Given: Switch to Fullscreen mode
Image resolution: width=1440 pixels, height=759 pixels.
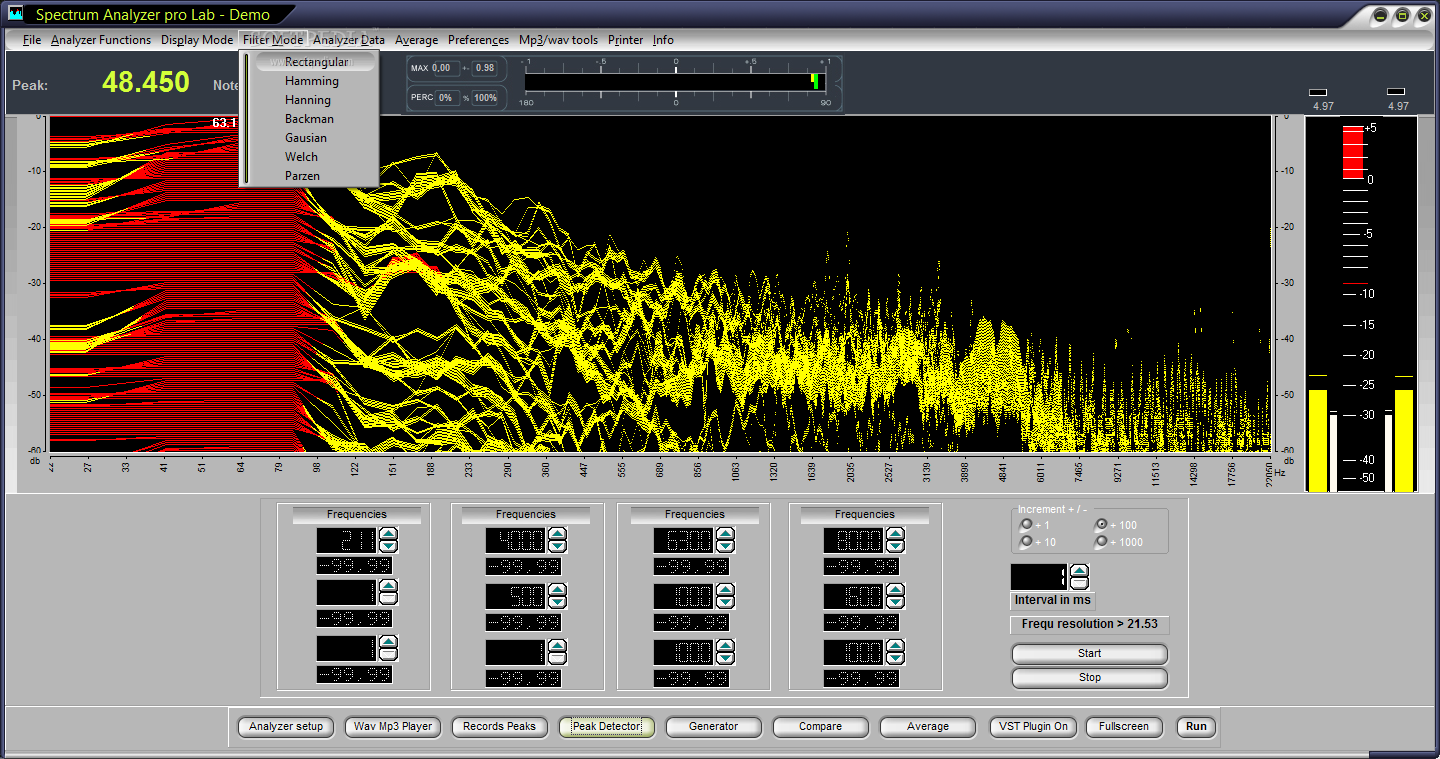Looking at the screenshot, I should click(x=1124, y=727).
